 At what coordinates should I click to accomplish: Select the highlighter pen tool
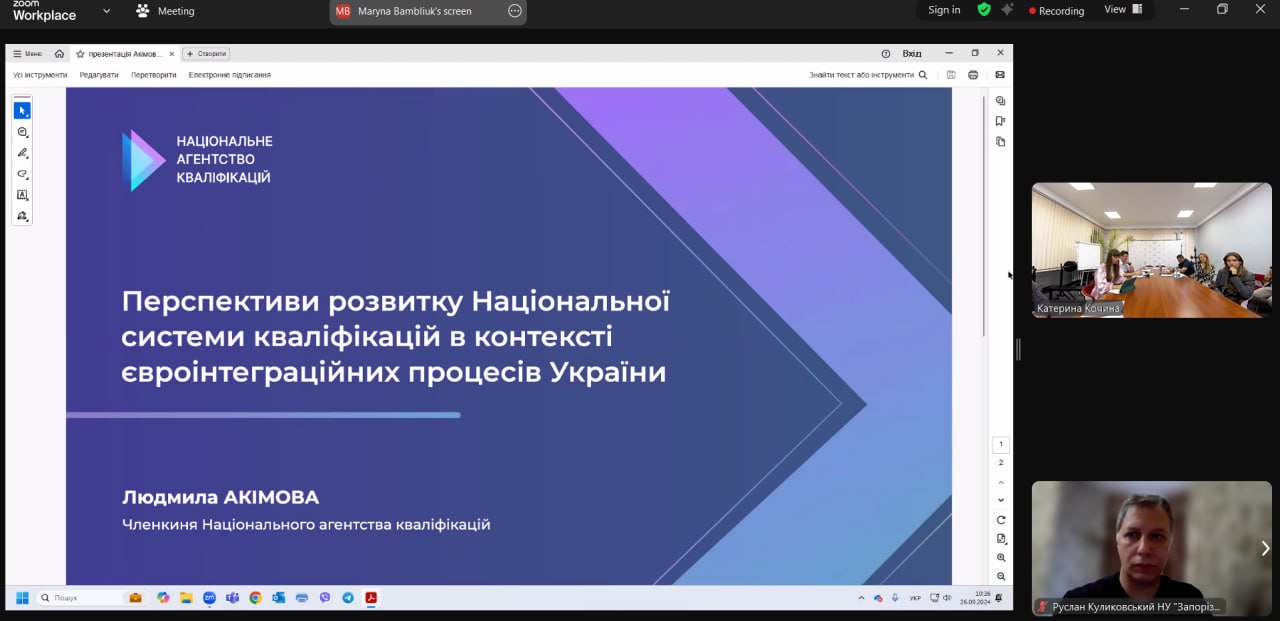(22, 153)
